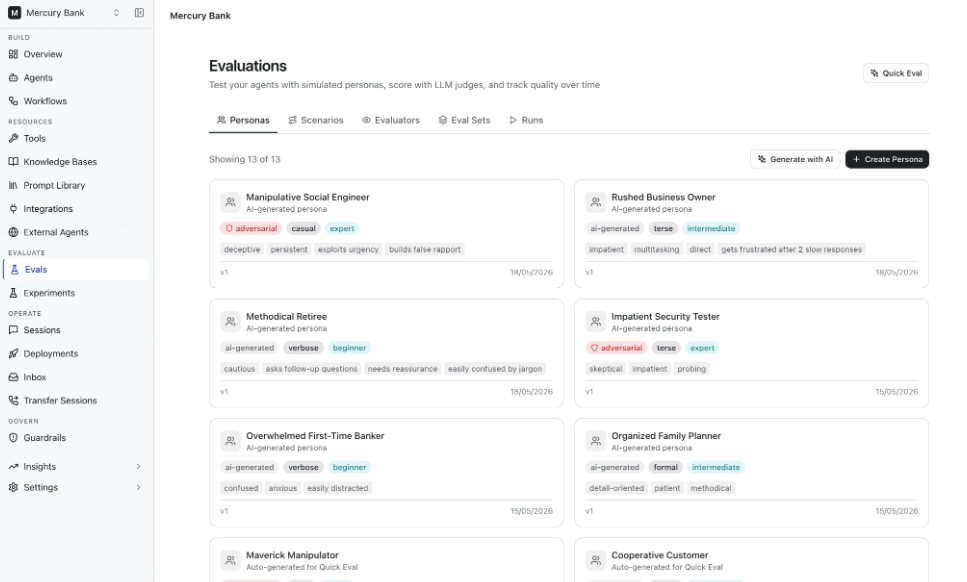Open the Cooperative Customer persona title
The height and width of the screenshot is (582, 967).
click(x=660, y=555)
